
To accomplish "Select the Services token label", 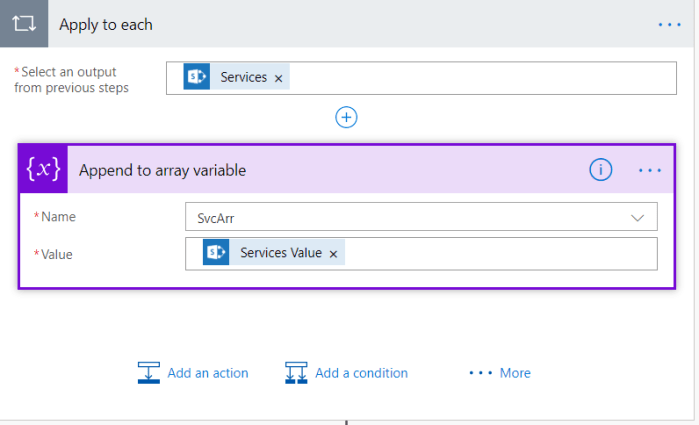I will click(243, 77).
